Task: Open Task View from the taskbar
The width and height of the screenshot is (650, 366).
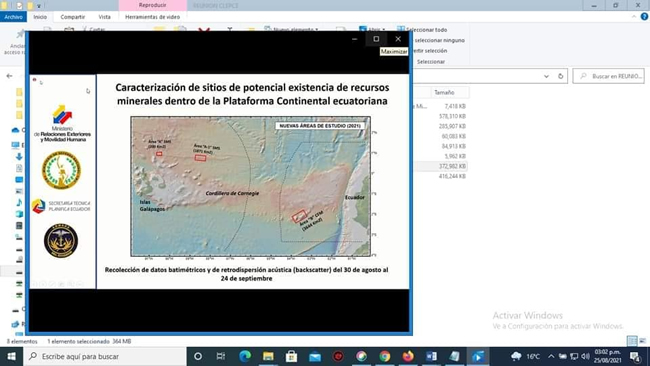Action: (x=221, y=356)
